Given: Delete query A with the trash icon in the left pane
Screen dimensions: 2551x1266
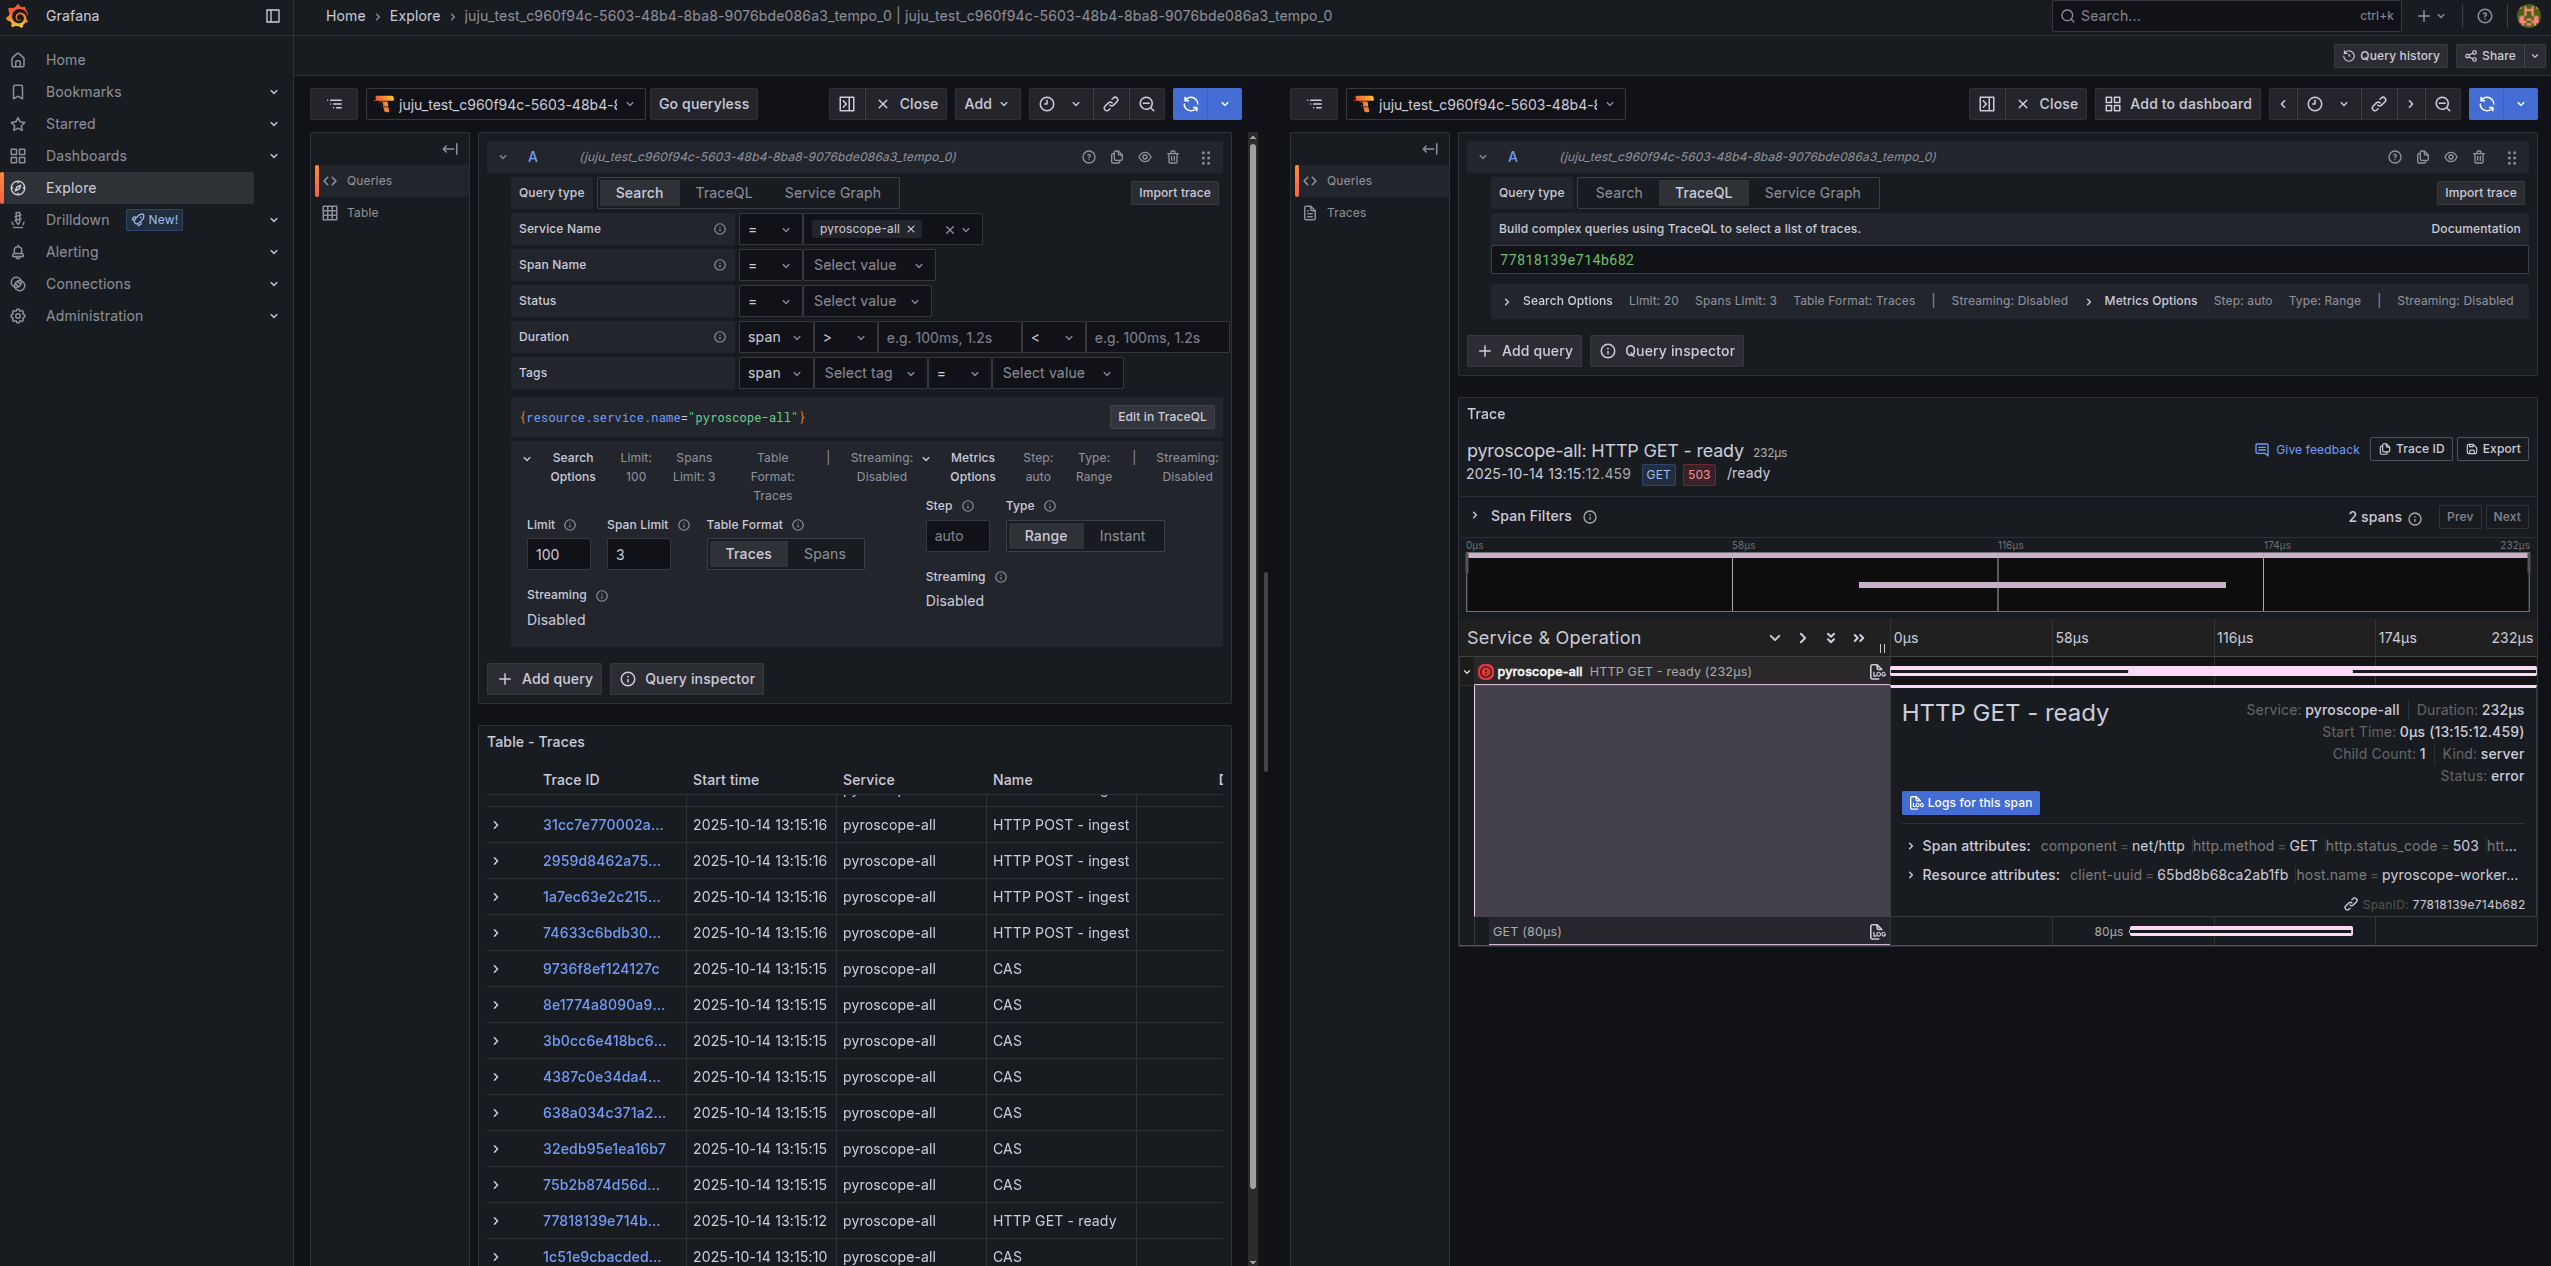Looking at the screenshot, I should 1173,157.
